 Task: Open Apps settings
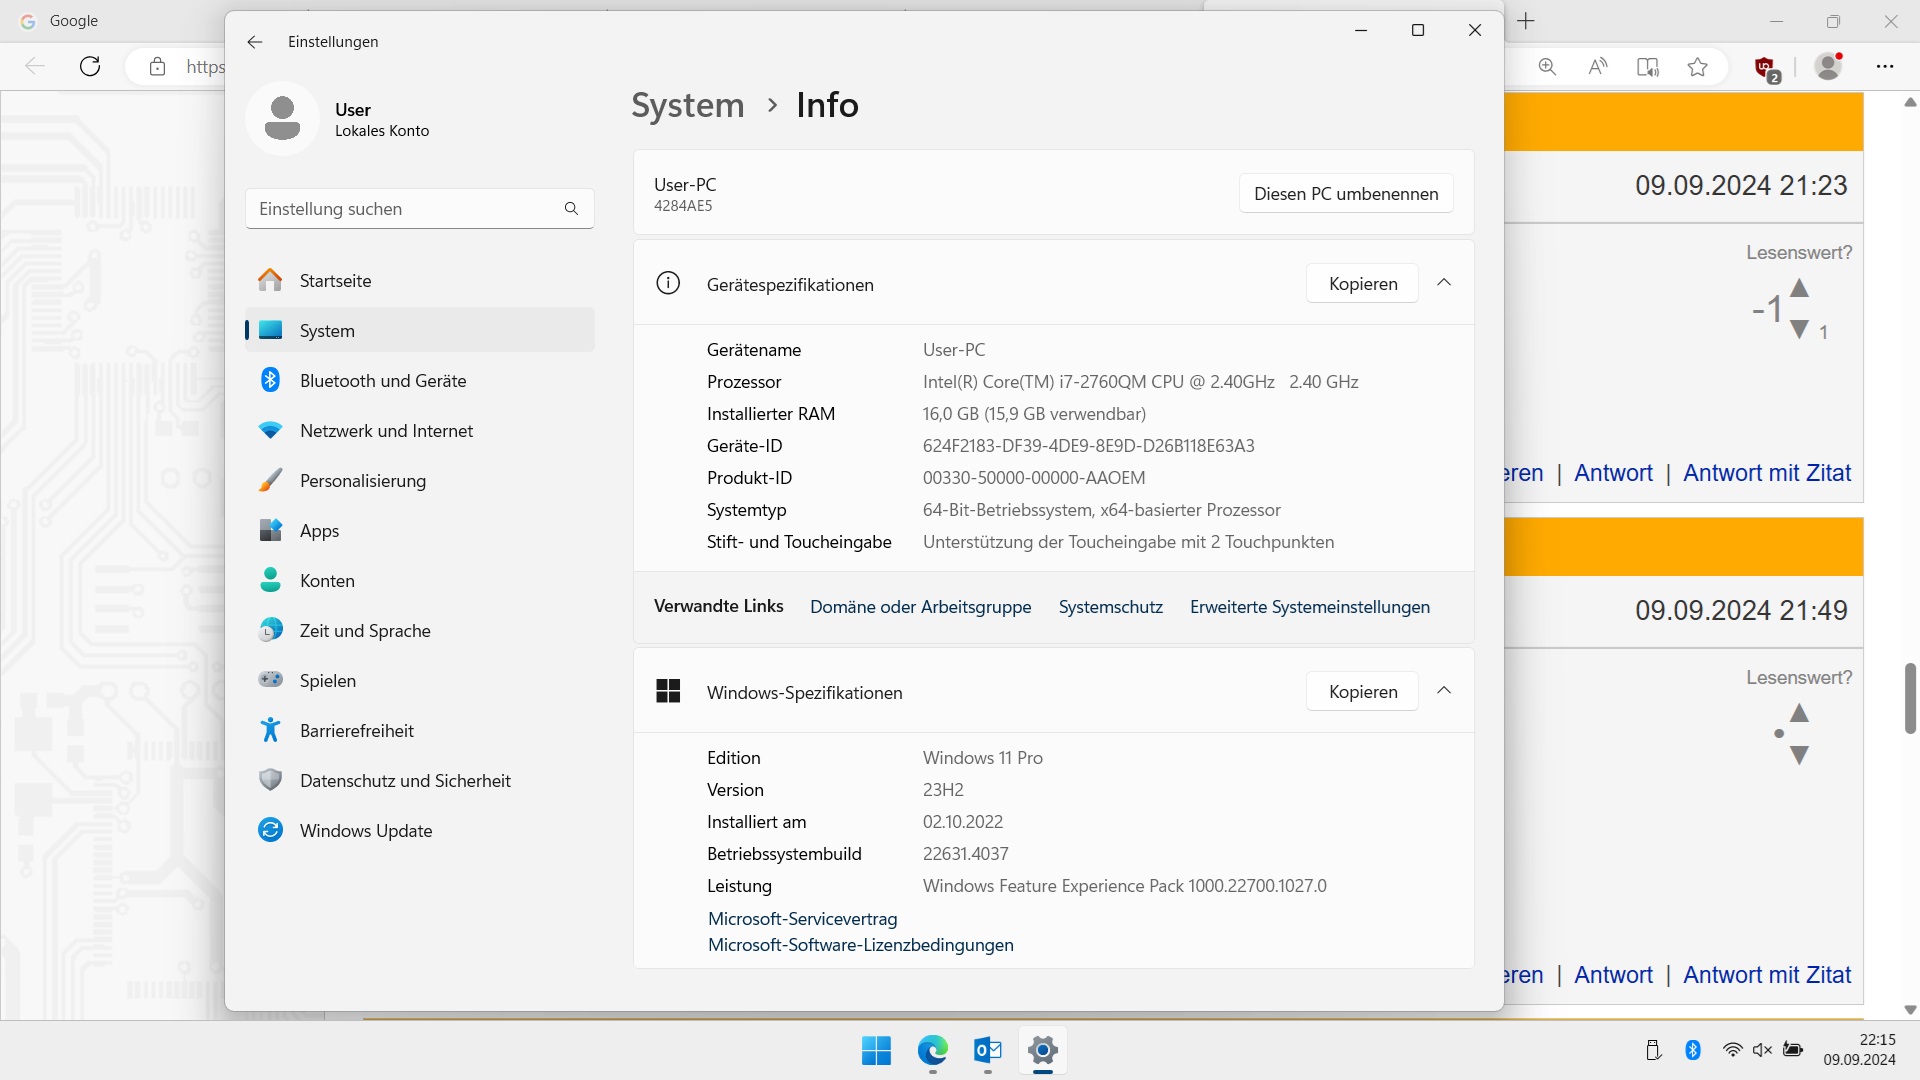[x=420, y=531]
